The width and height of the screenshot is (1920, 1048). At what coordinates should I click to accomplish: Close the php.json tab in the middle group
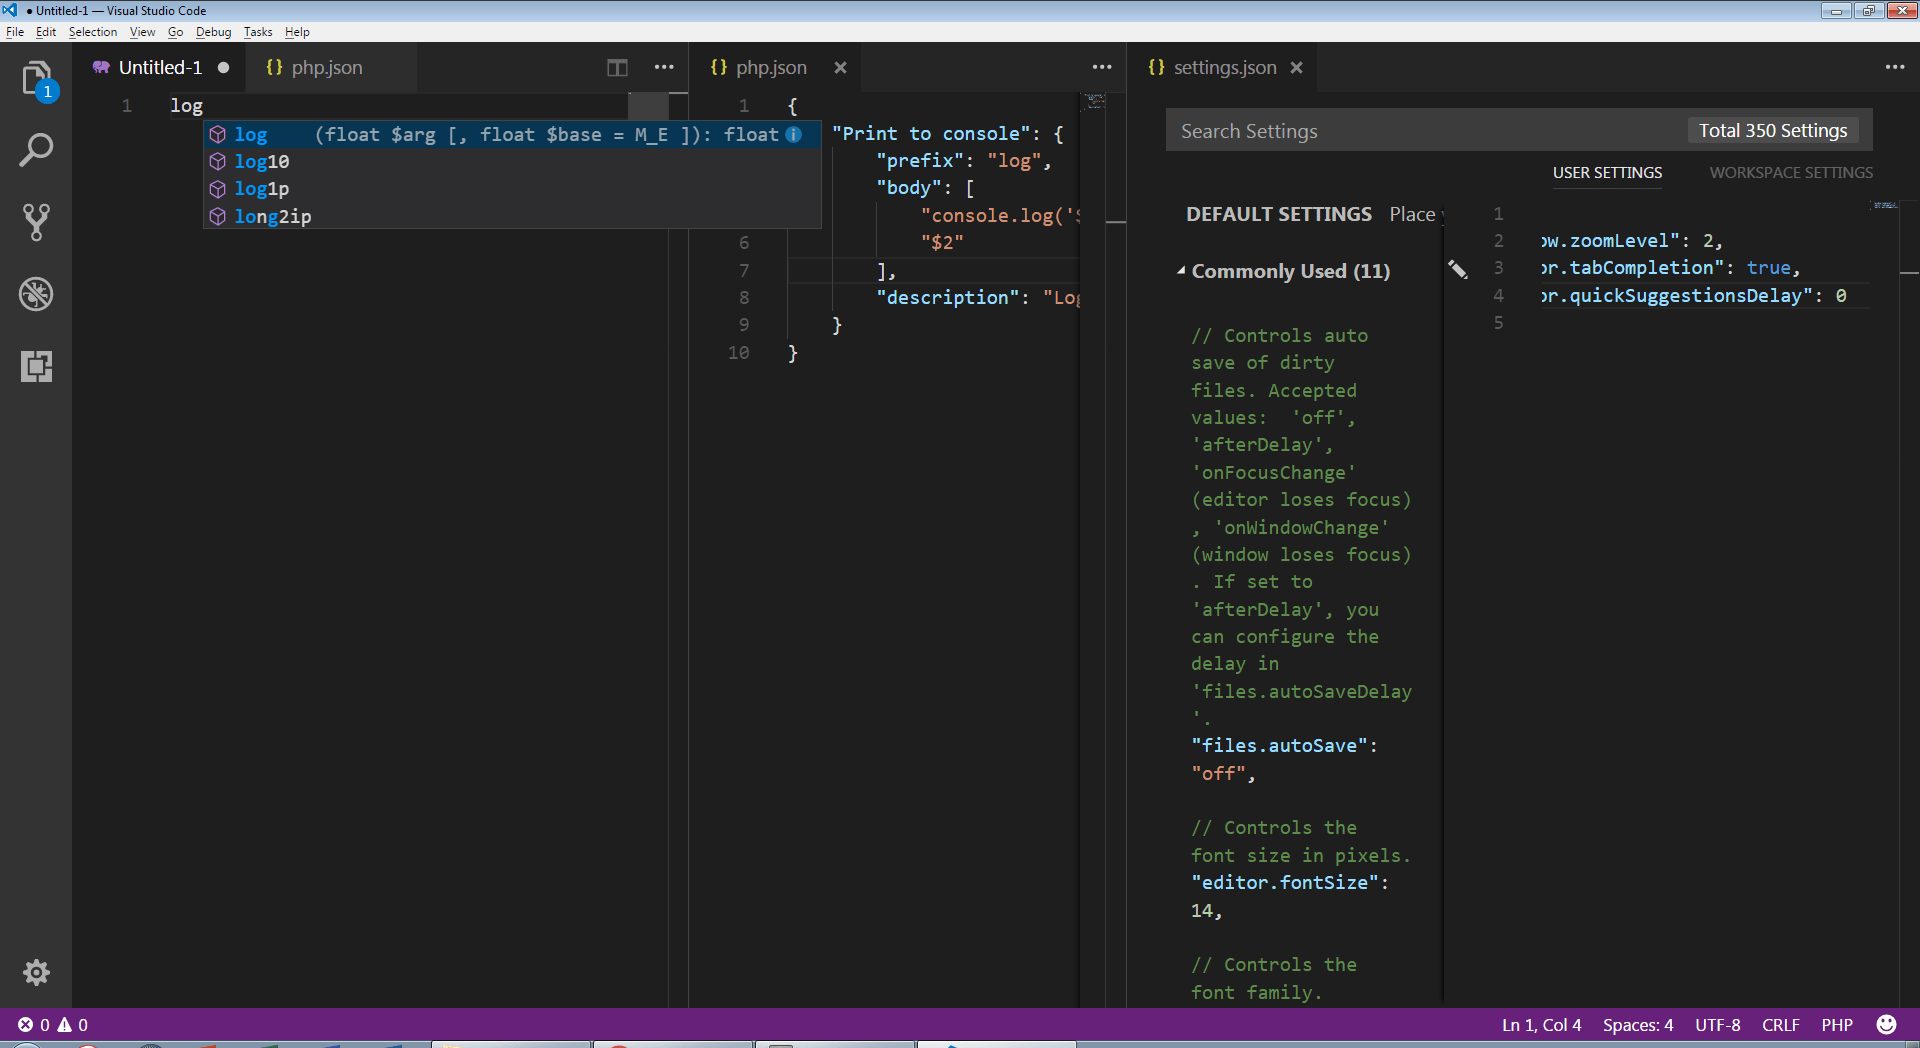(x=840, y=68)
